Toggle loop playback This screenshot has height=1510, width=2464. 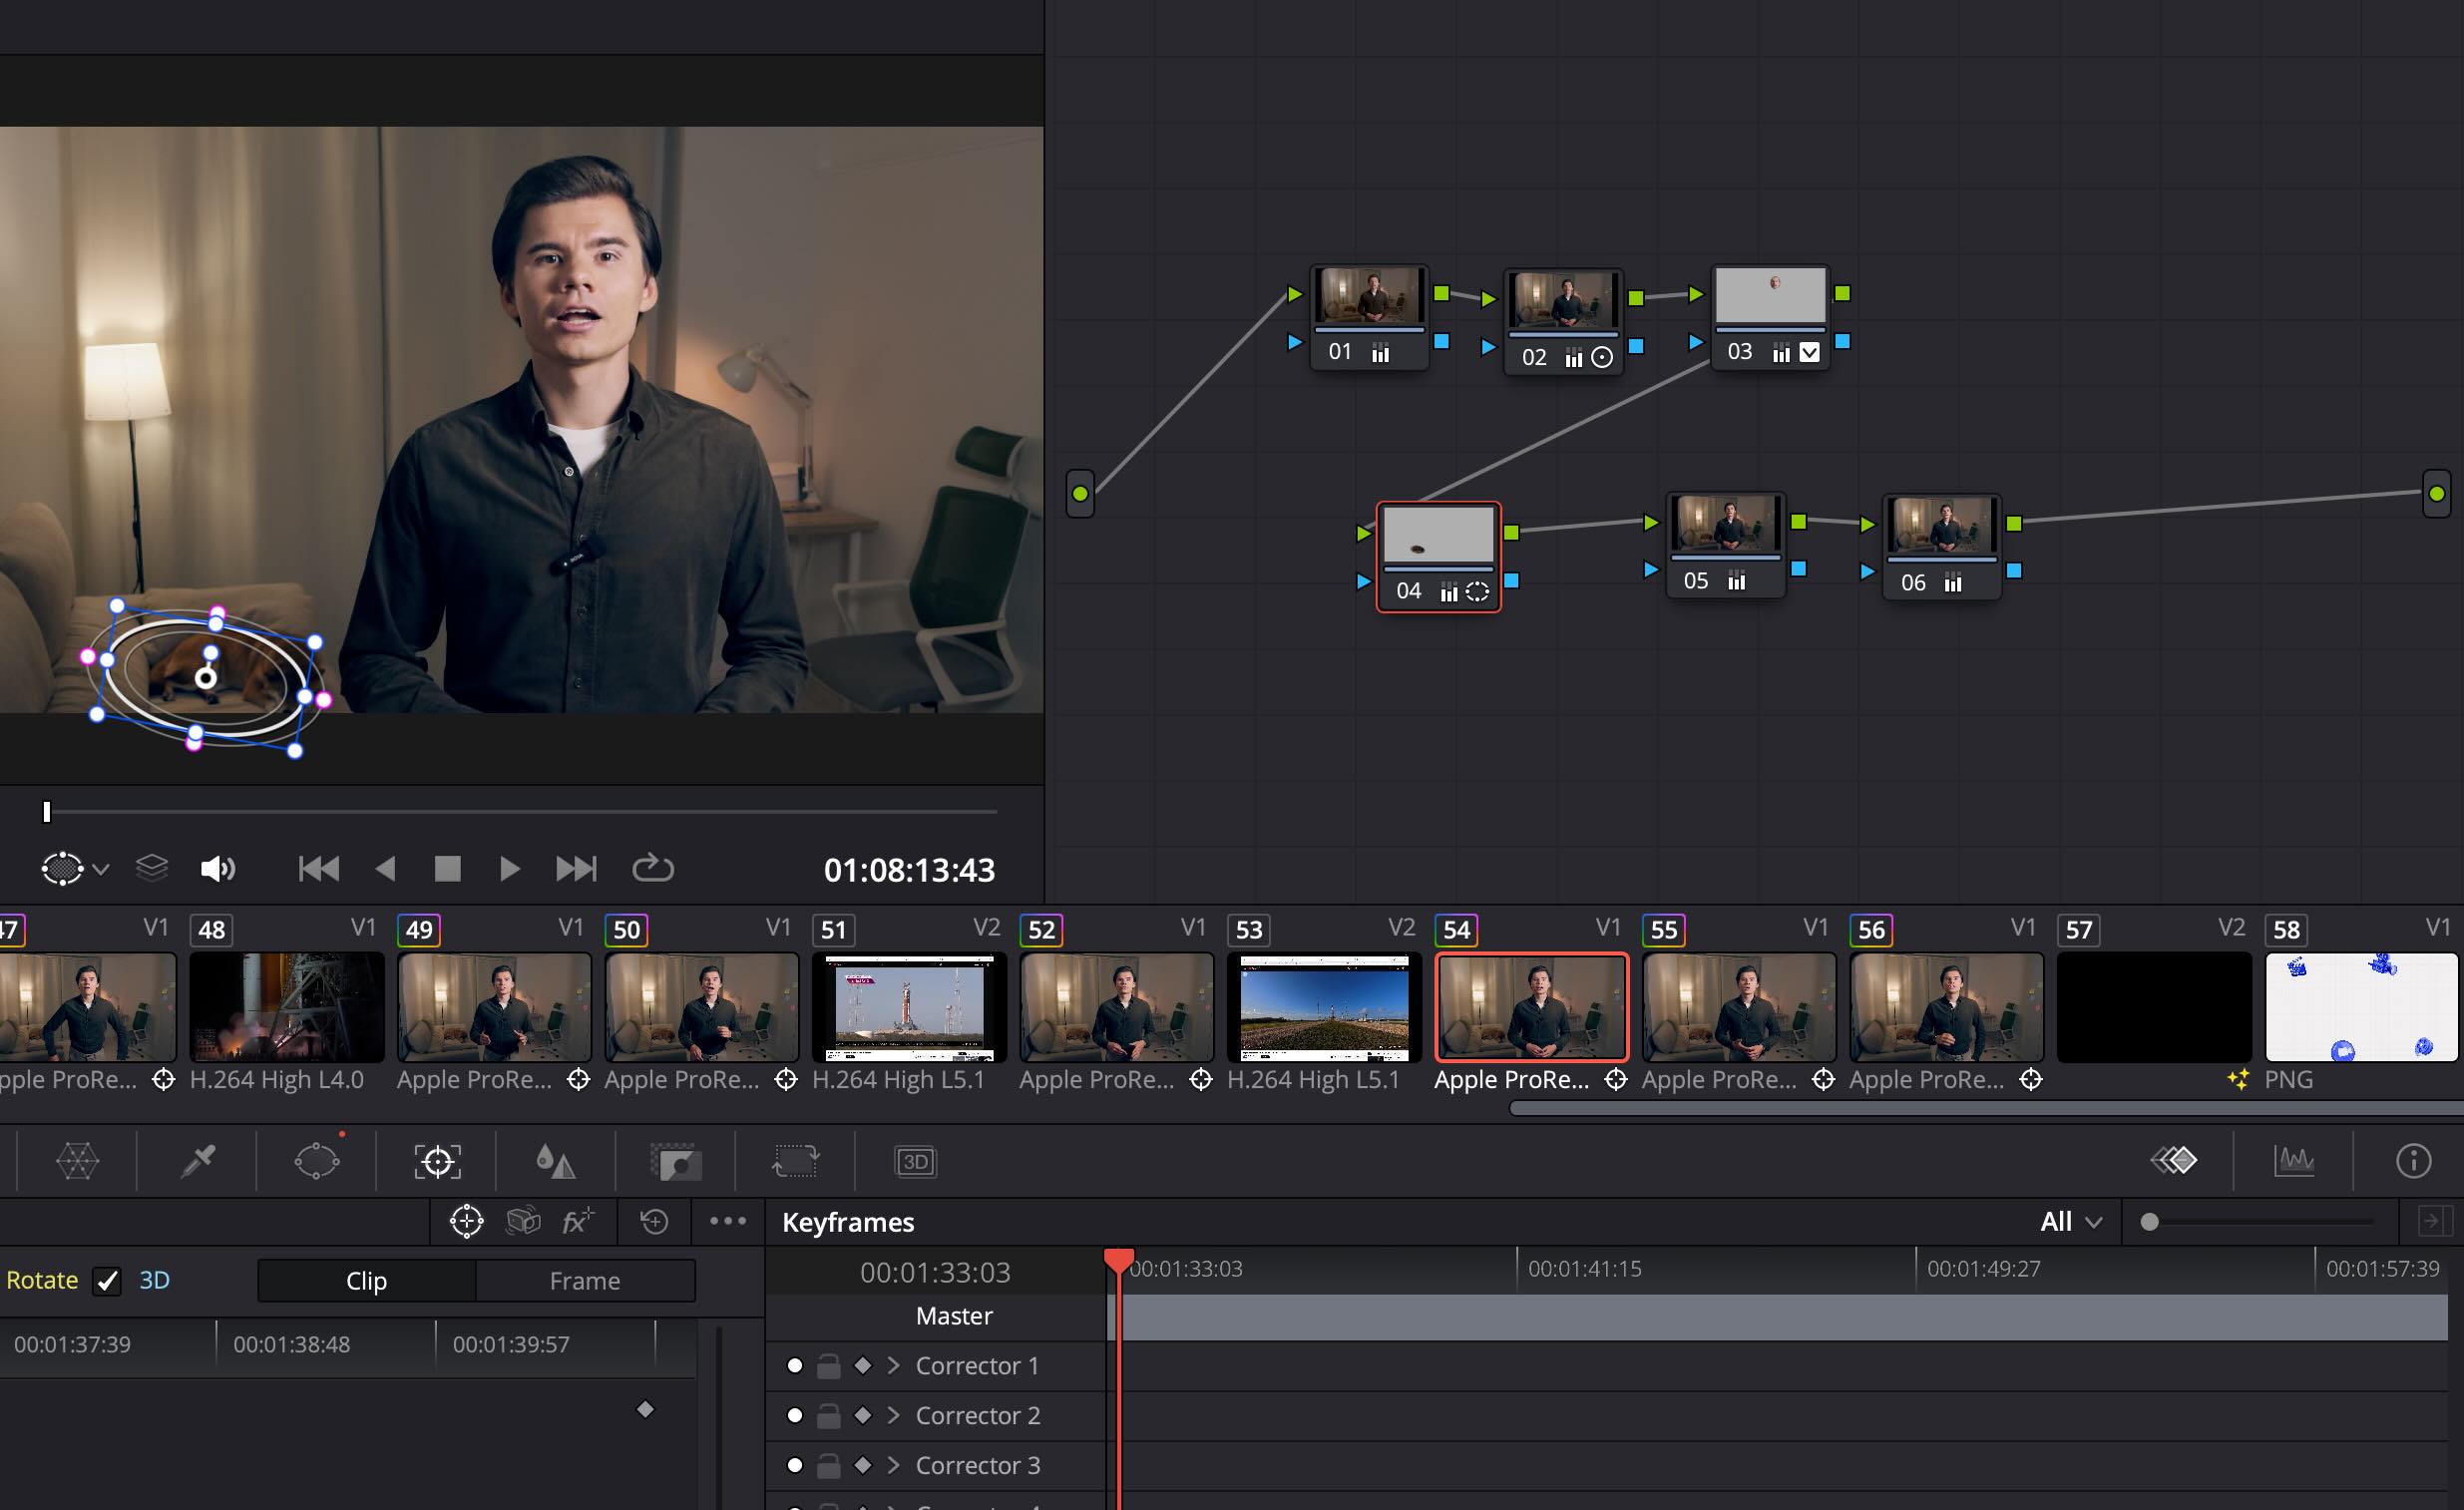coord(652,868)
